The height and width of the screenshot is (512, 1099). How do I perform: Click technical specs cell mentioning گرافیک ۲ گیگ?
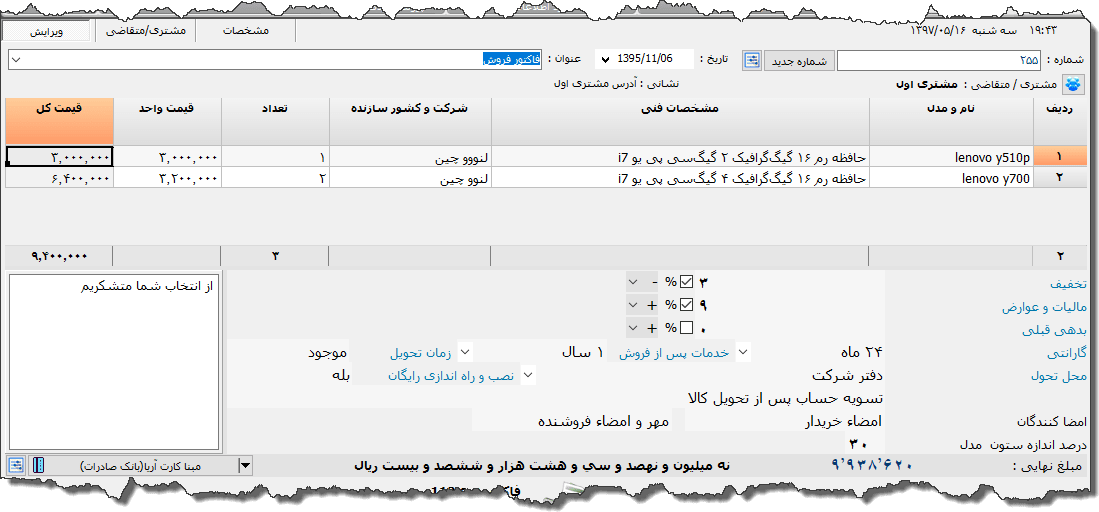click(x=681, y=156)
